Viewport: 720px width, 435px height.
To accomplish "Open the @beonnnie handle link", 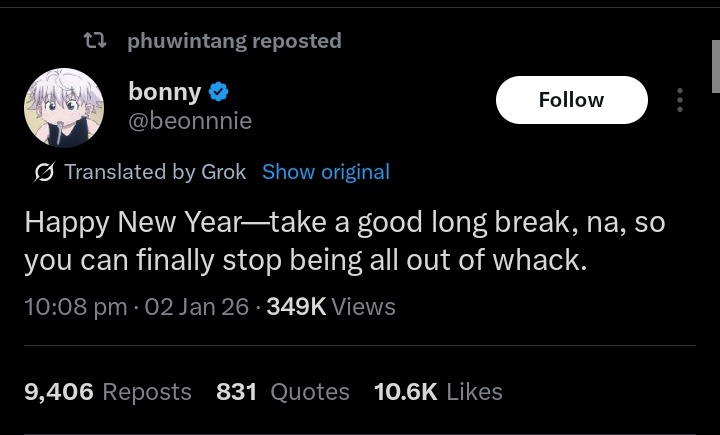I will point(190,121).
